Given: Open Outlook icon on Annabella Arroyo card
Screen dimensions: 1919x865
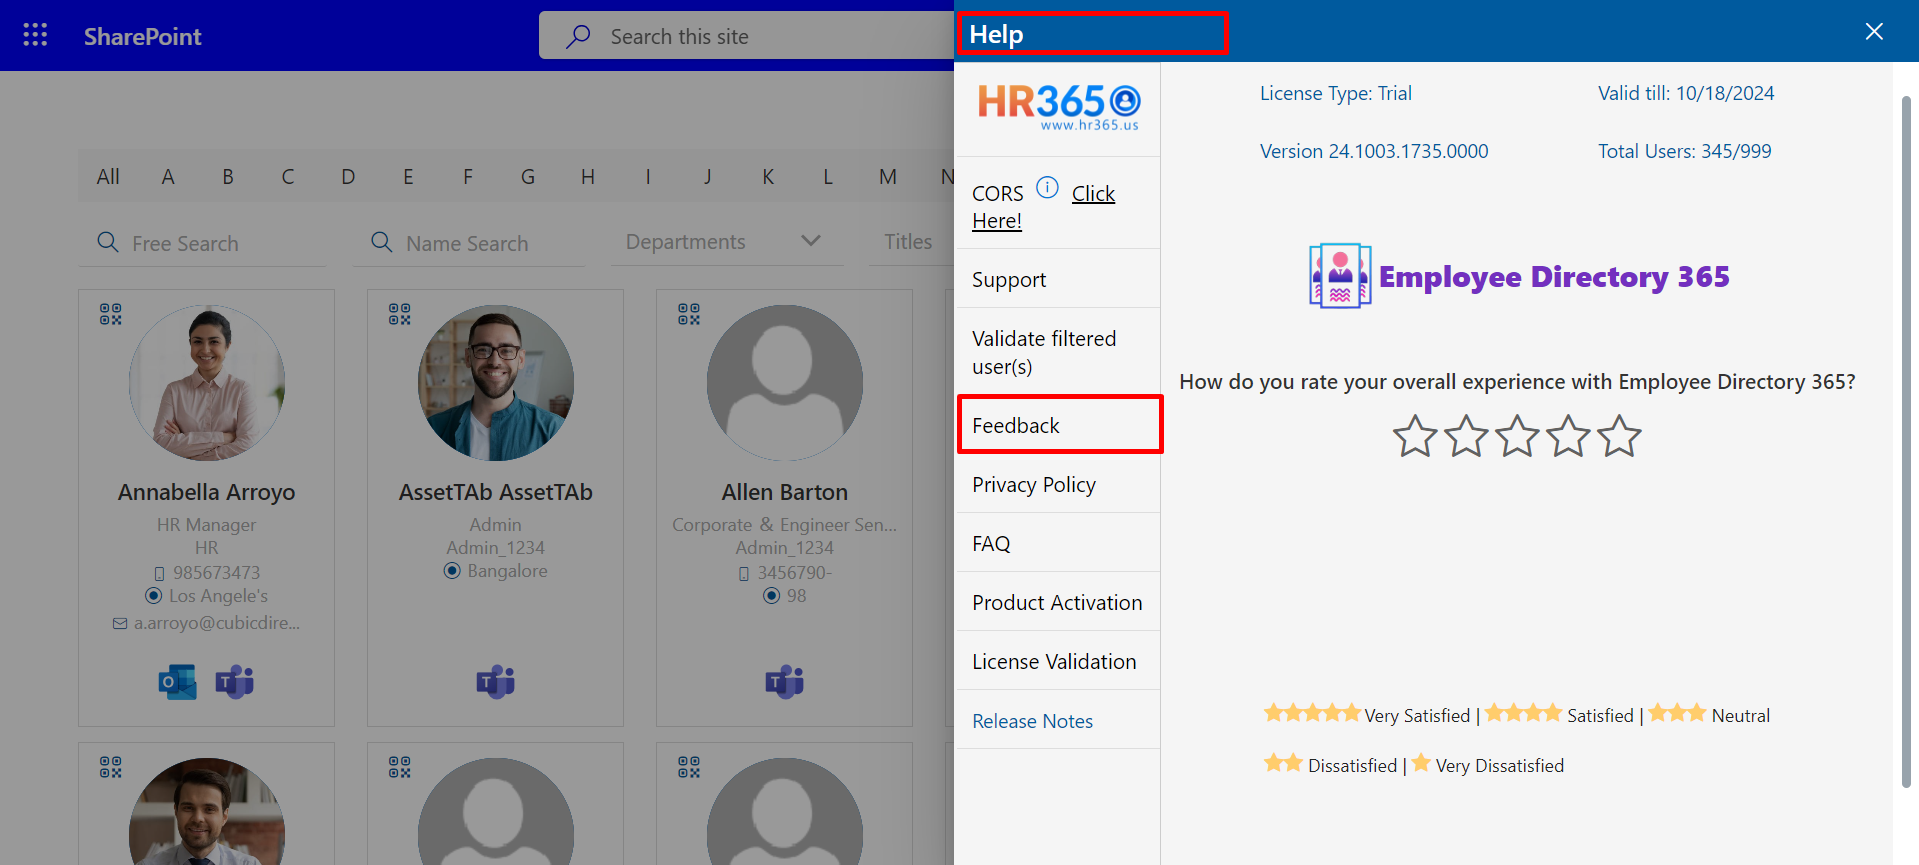Looking at the screenshot, I should pos(178,682).
